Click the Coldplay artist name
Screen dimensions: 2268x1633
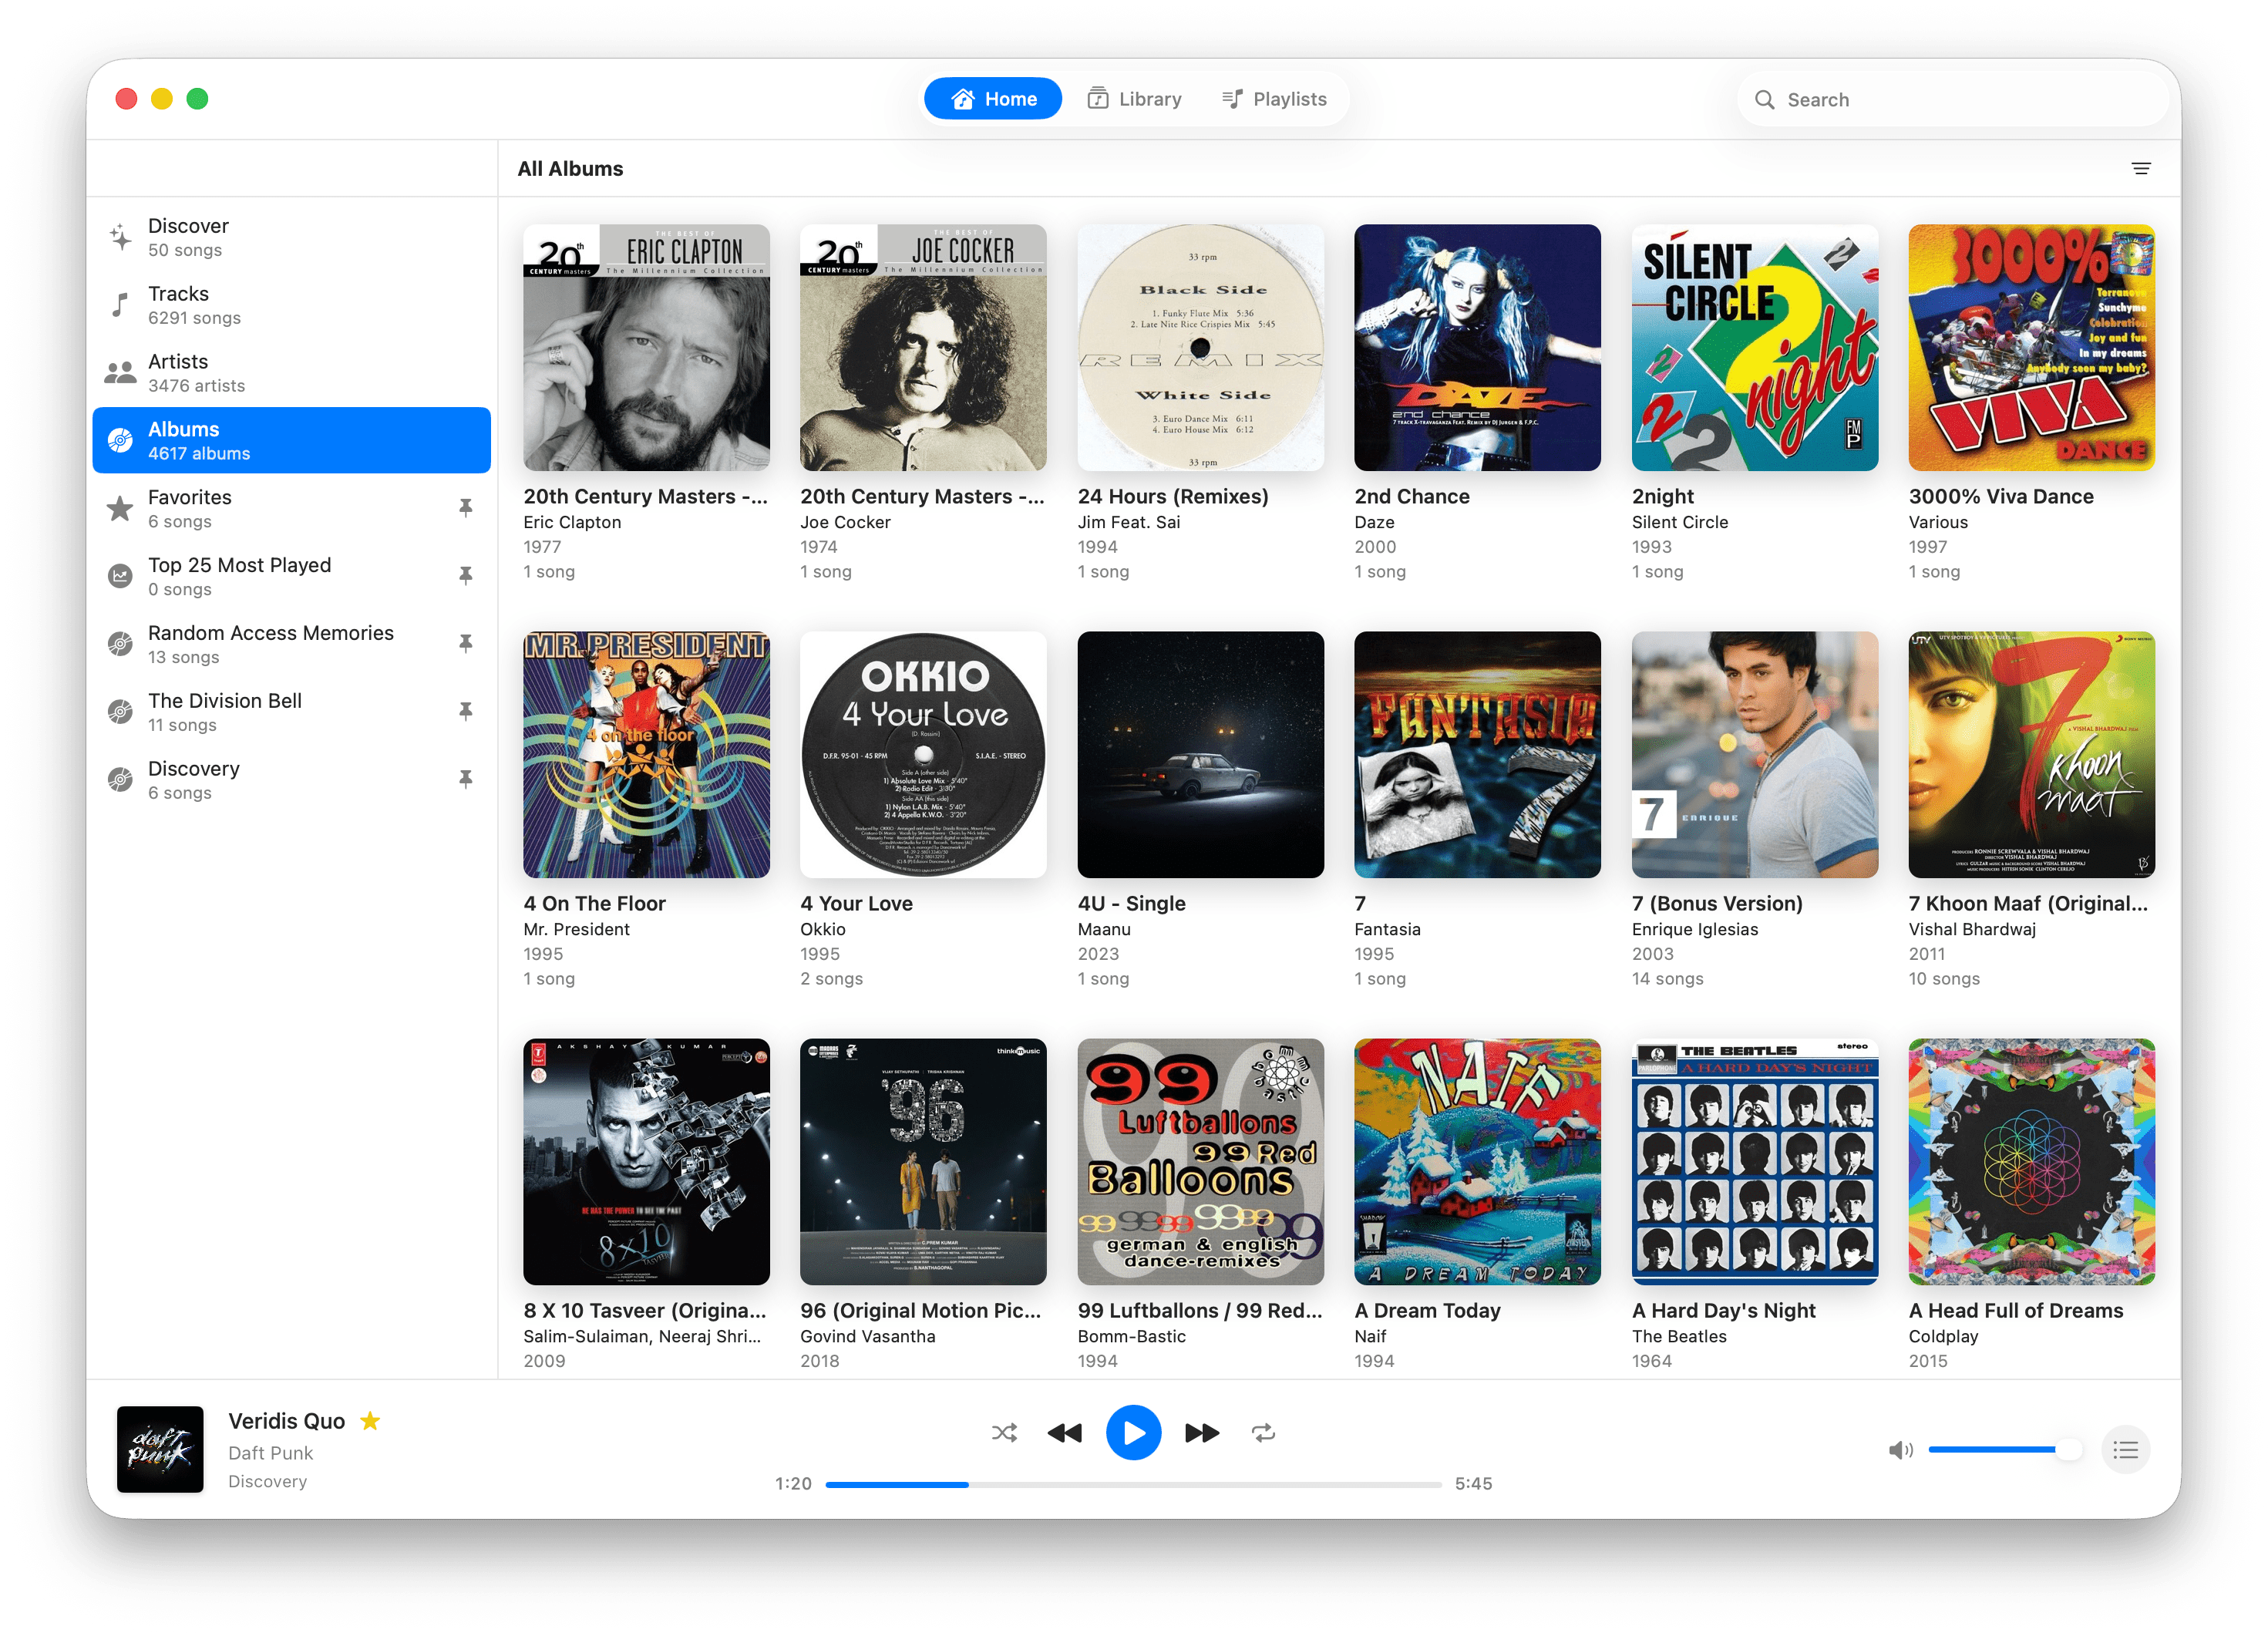pyautogui.click(x=1943, y=1336)
